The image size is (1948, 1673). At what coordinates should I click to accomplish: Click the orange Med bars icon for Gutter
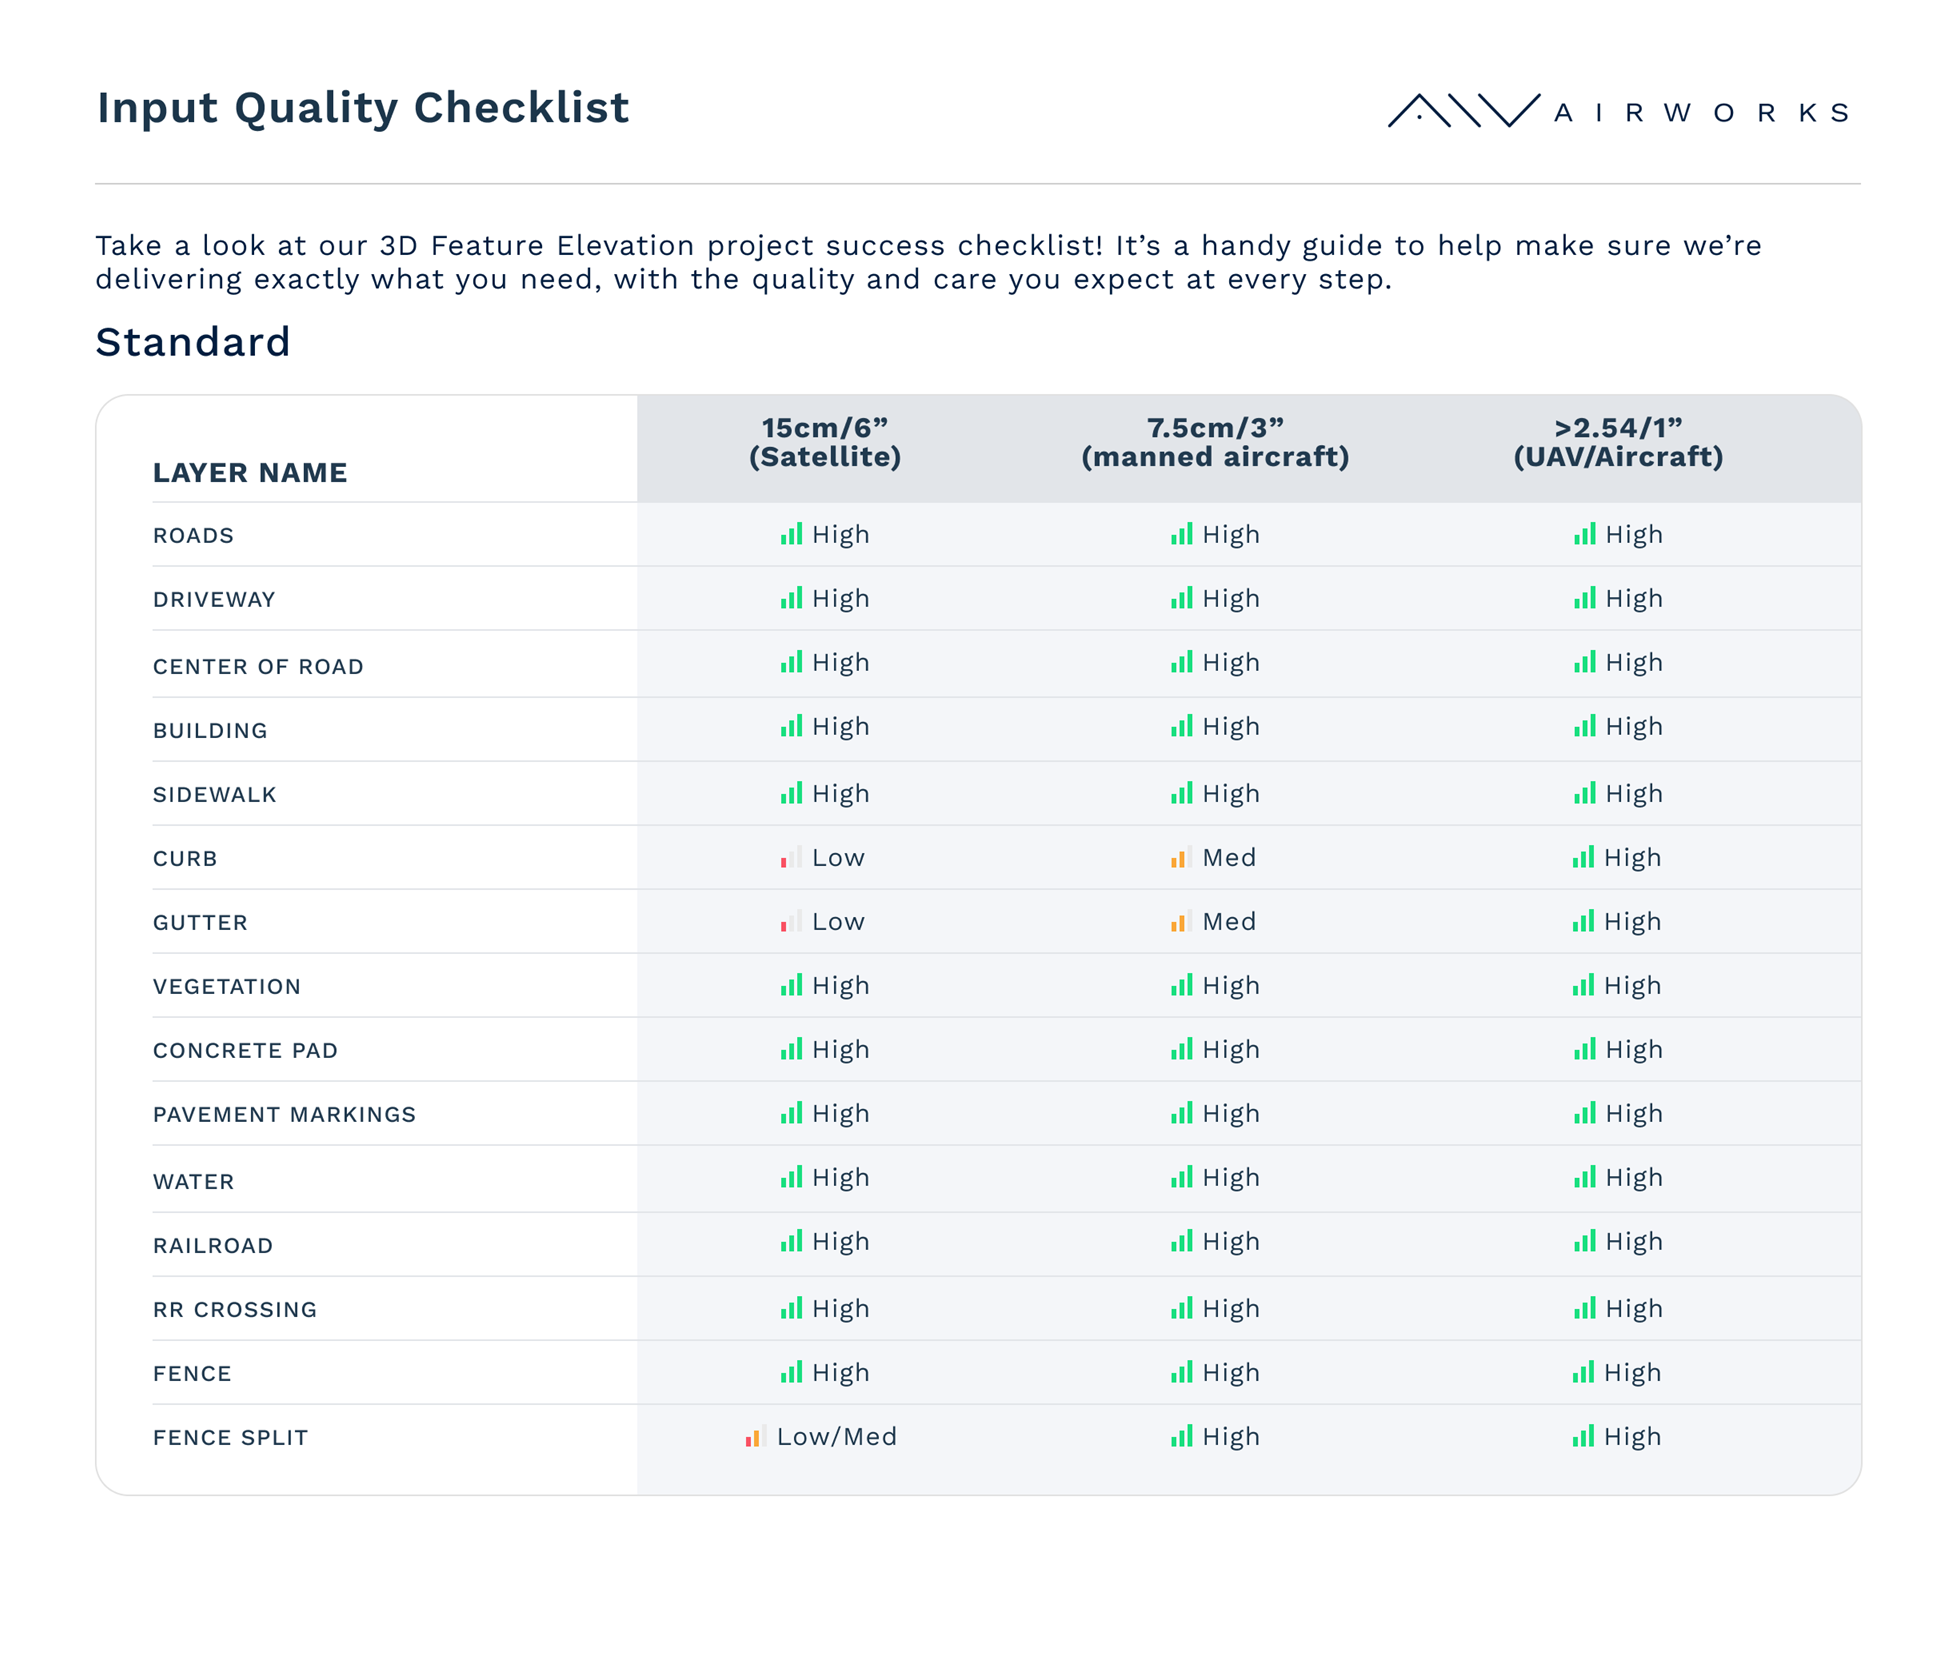1180,922
